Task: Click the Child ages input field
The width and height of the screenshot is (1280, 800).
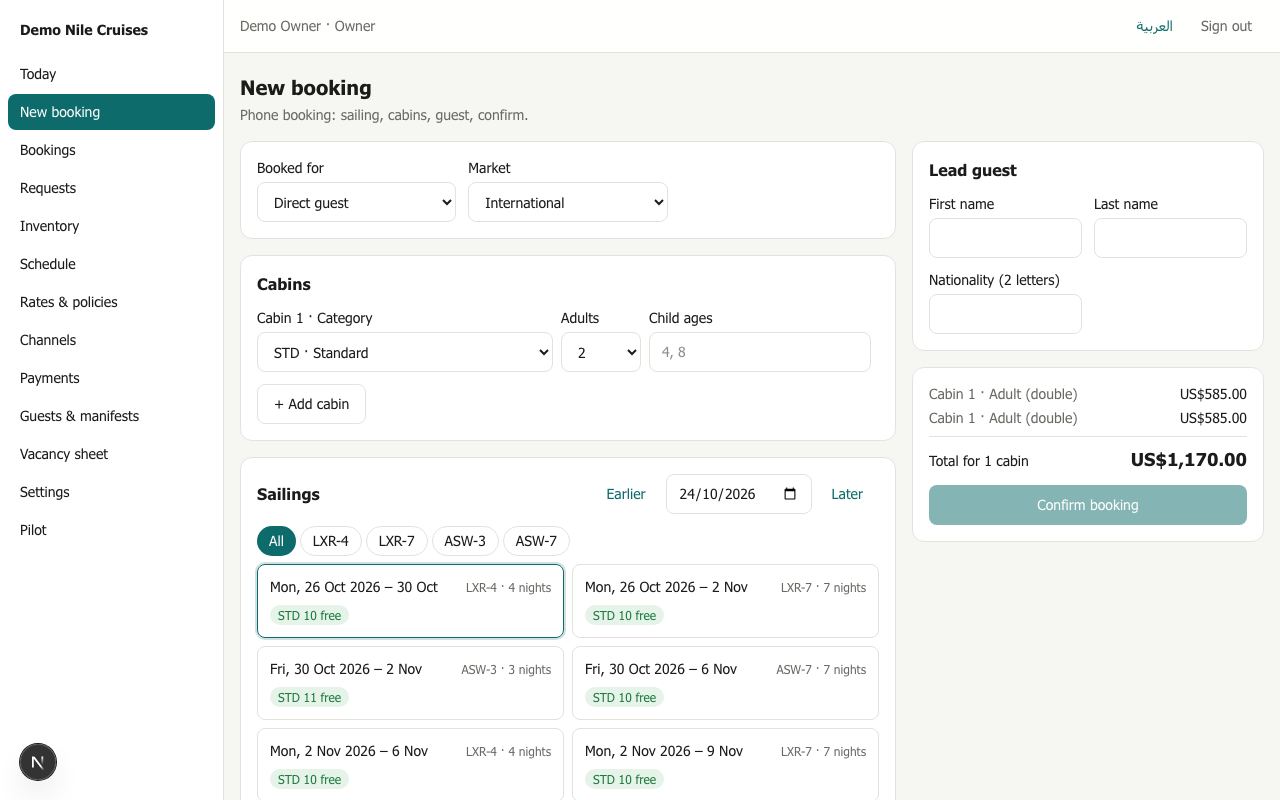Action: (x=760, y=352)
